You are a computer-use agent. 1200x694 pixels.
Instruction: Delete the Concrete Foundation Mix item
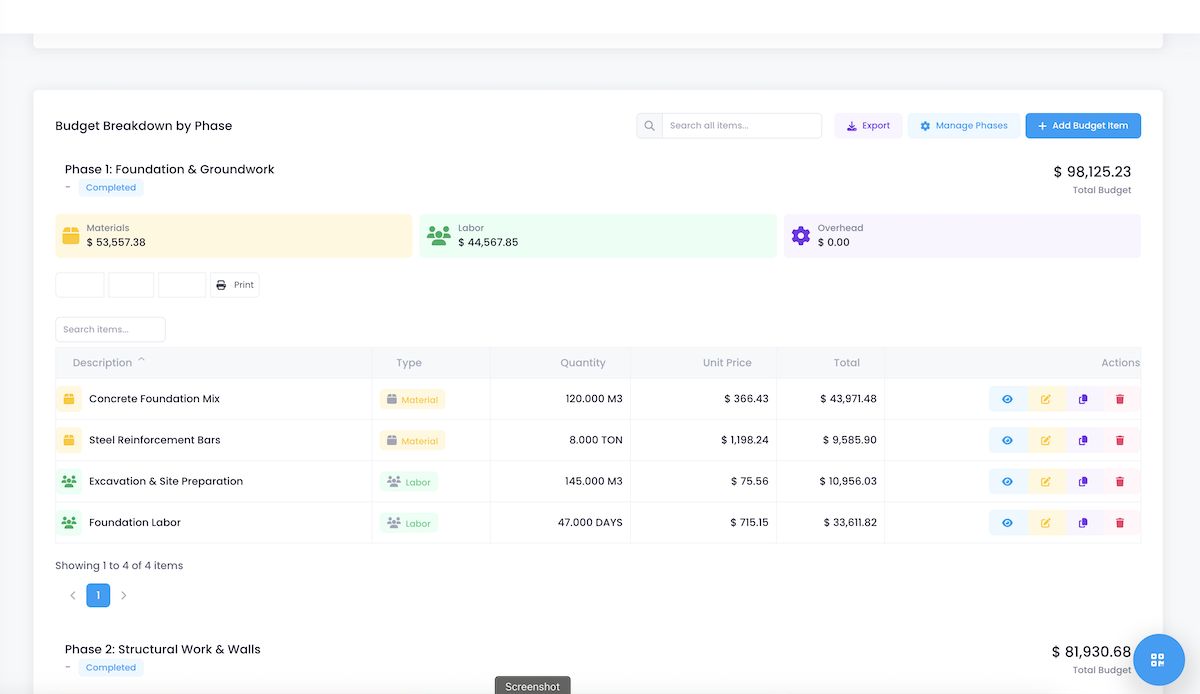(x=1120, y=399)
